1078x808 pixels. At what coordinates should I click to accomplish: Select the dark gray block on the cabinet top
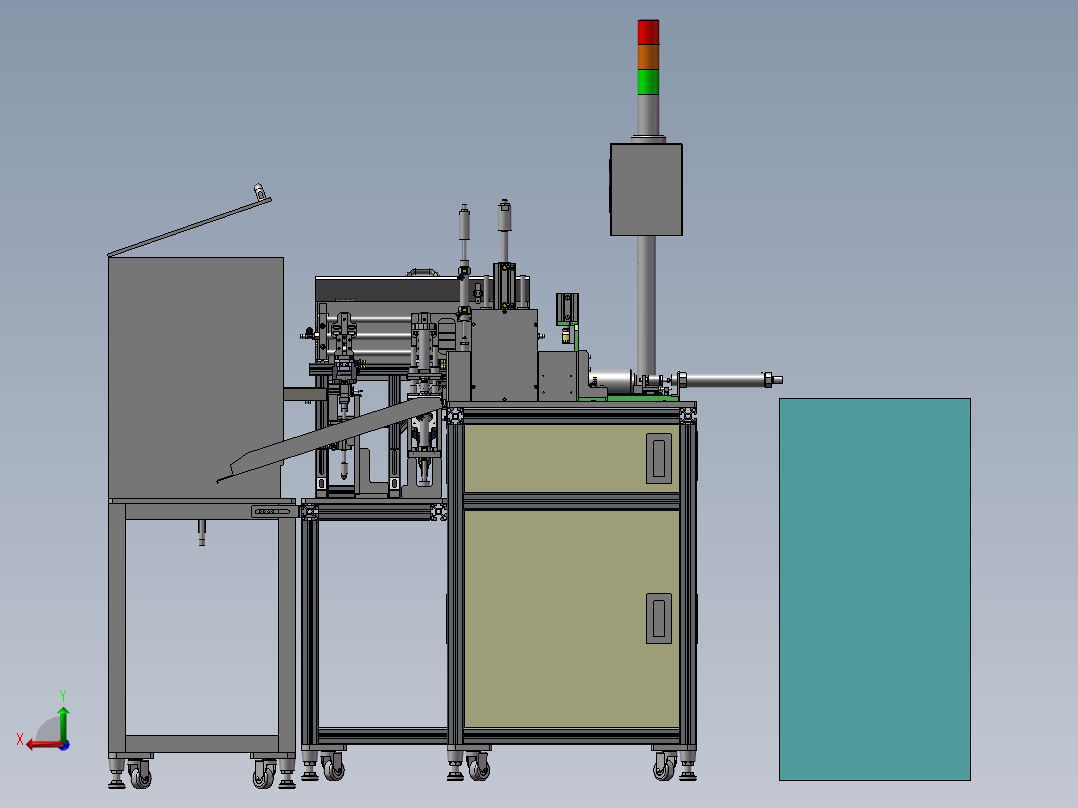click(505, 356)
